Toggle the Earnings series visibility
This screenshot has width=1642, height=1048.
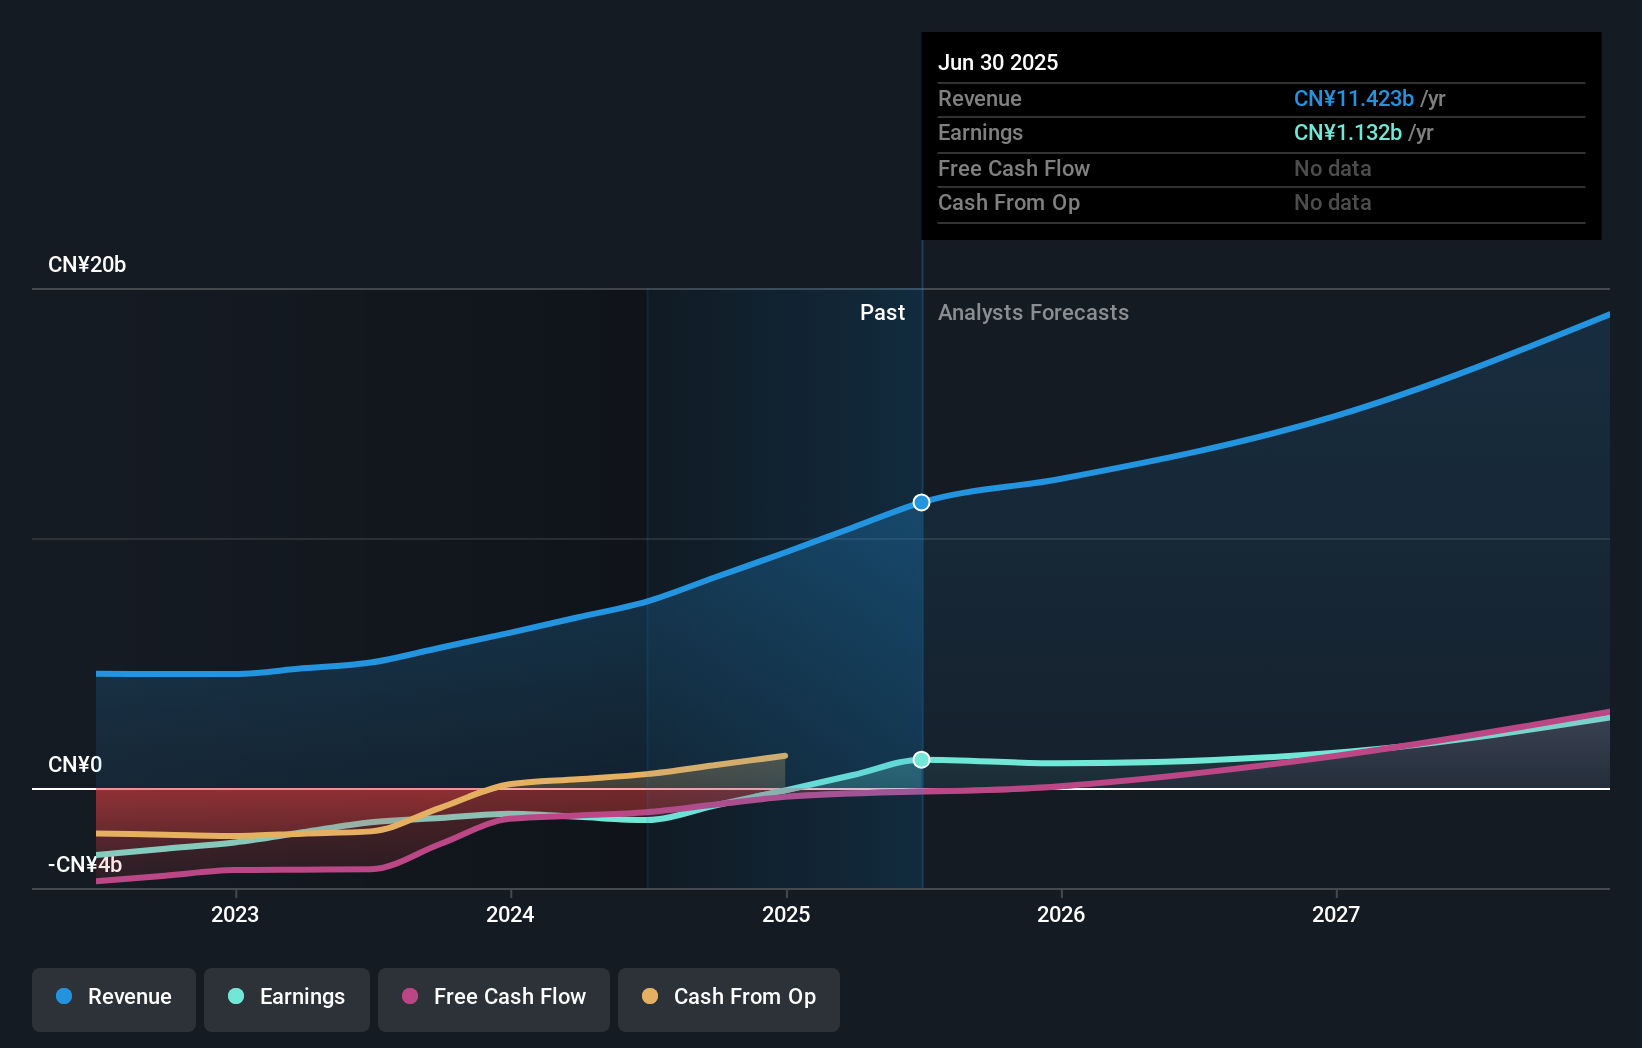287,998
